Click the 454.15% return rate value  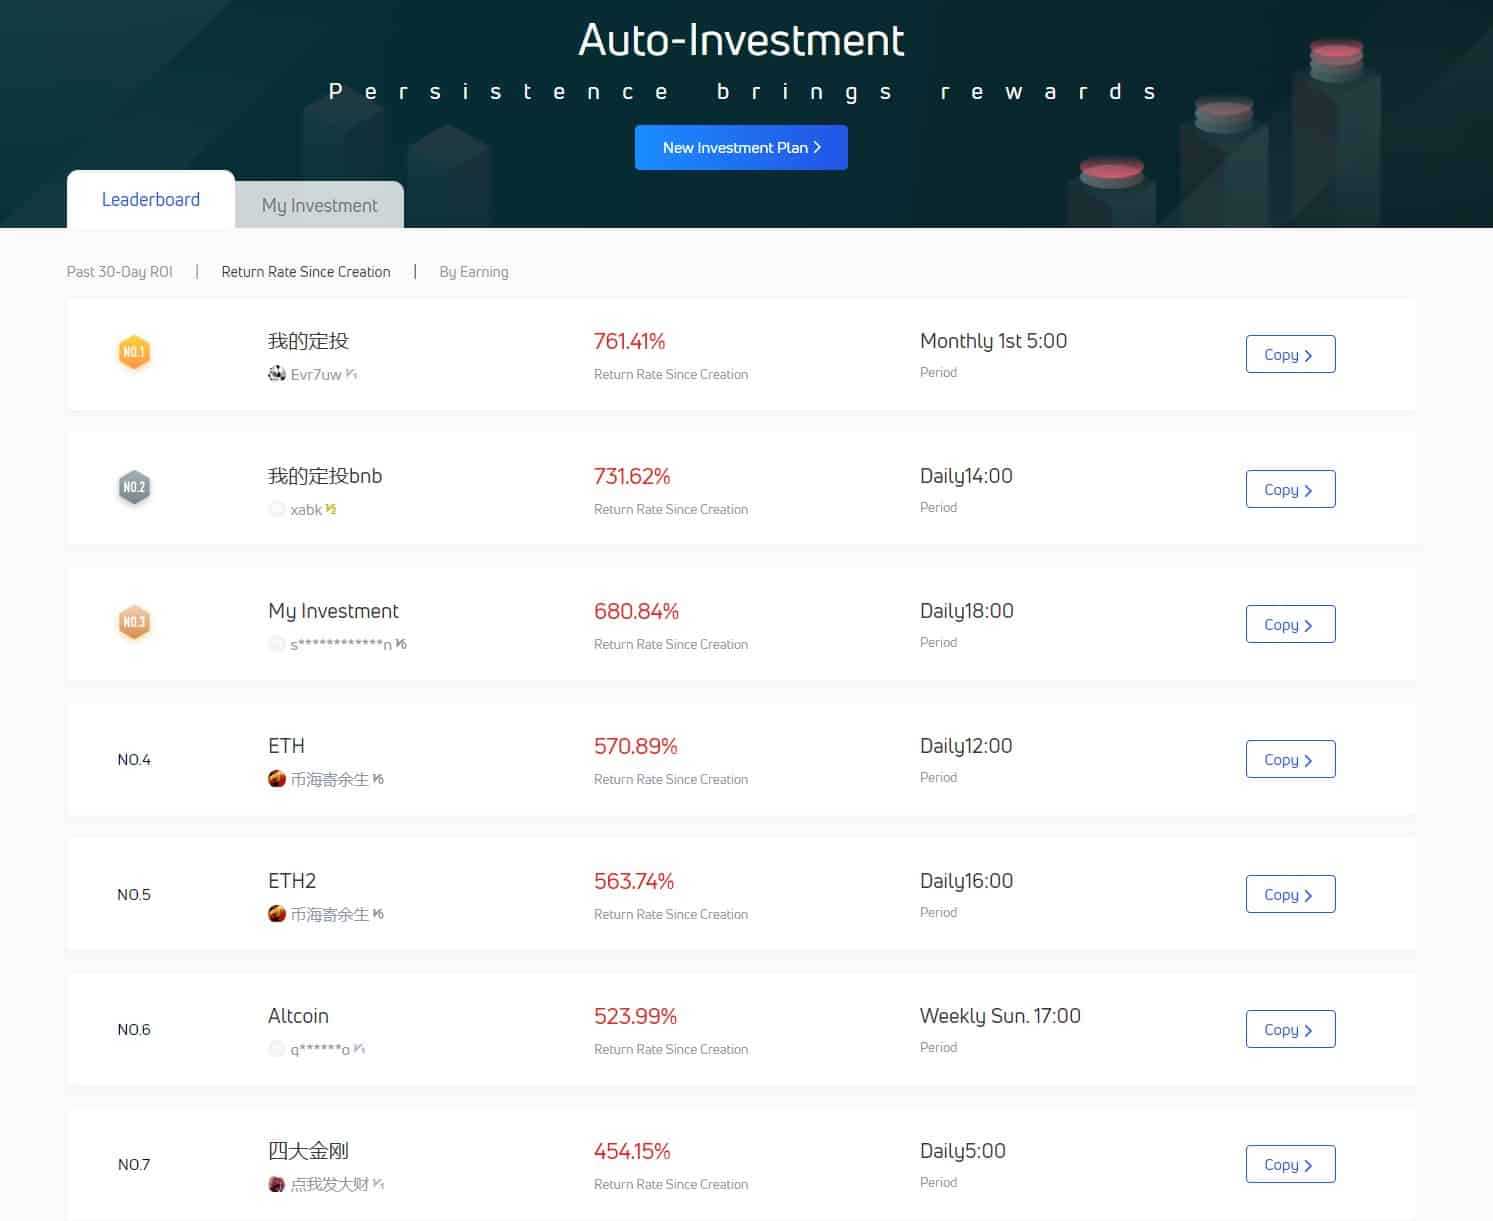click(x=632, y=1151)
